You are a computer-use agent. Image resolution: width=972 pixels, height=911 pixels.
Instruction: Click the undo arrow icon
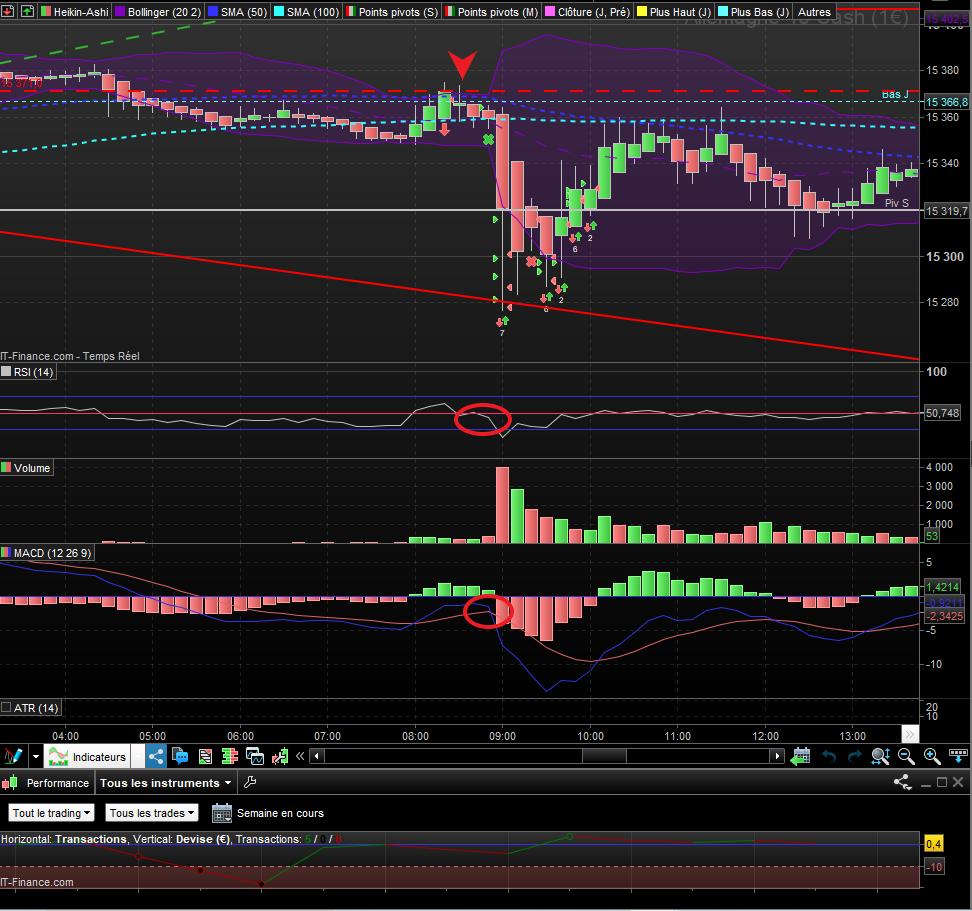click(829, 756)
